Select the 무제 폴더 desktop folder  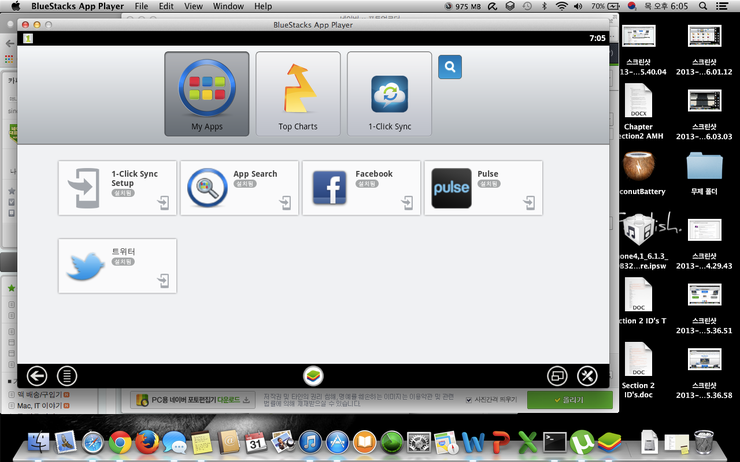(x=704, y=166)
